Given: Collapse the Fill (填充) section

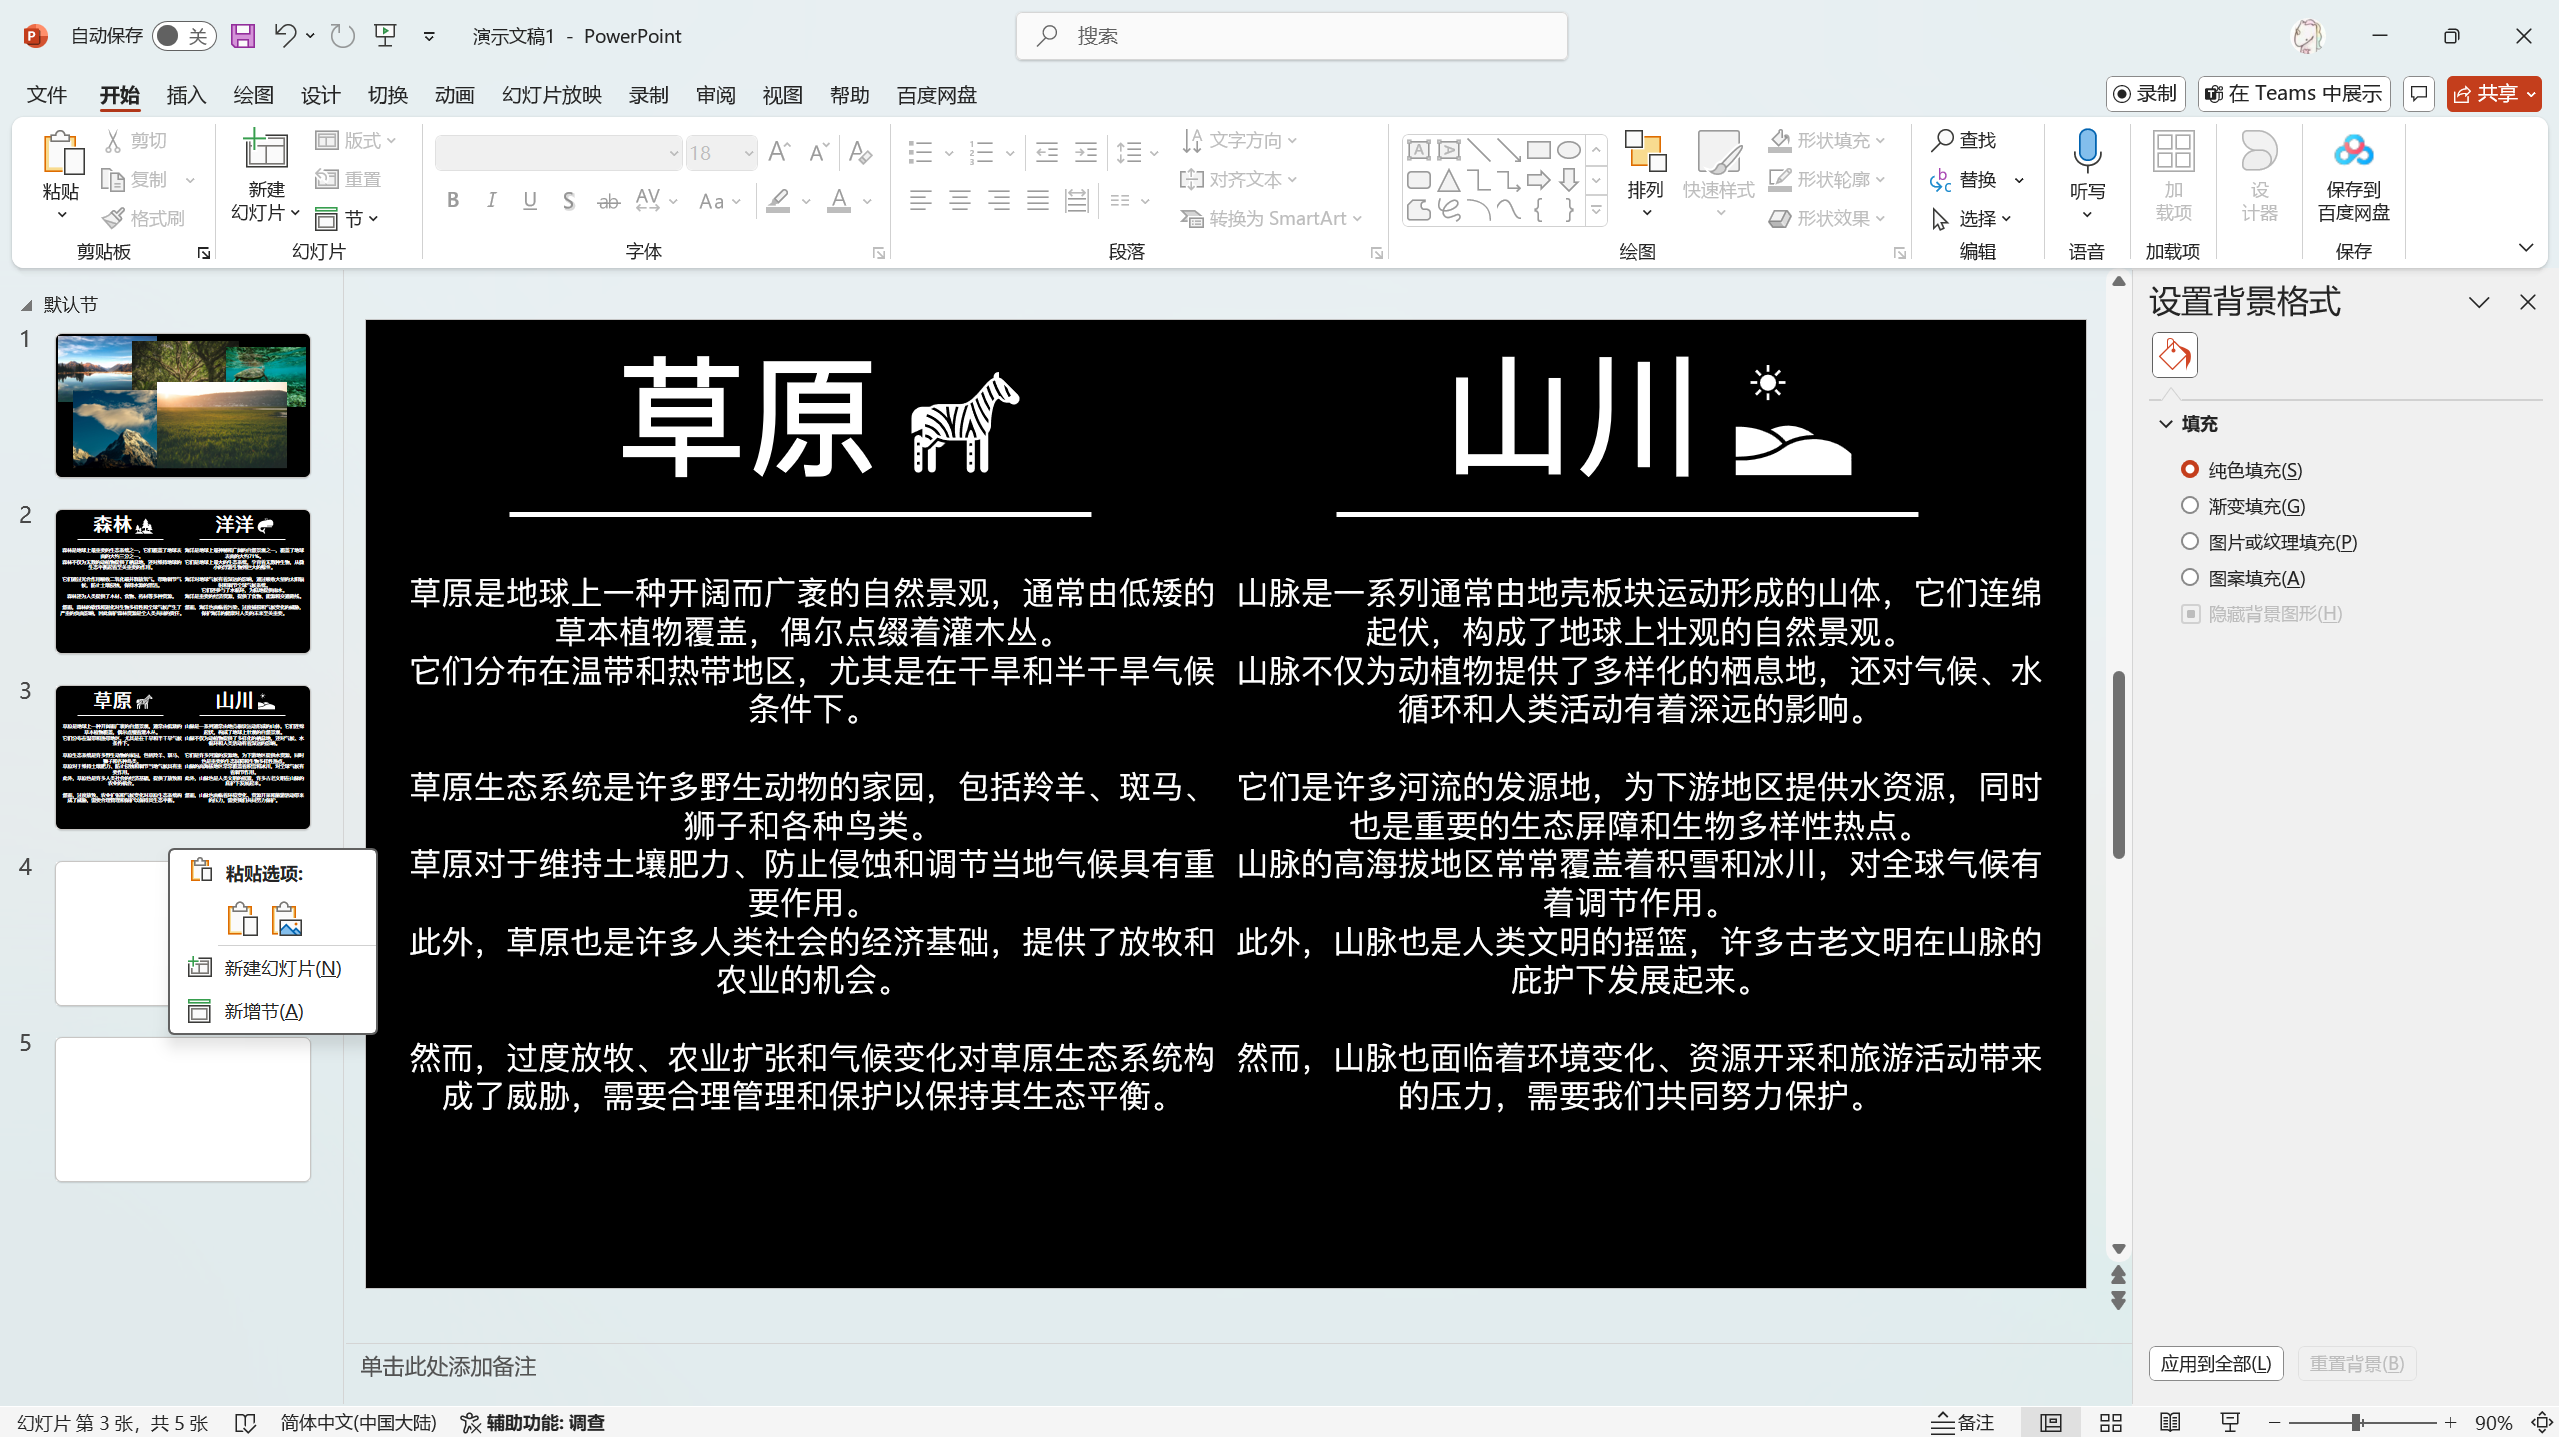Looking at the screenshot, I should (2166, 424).
